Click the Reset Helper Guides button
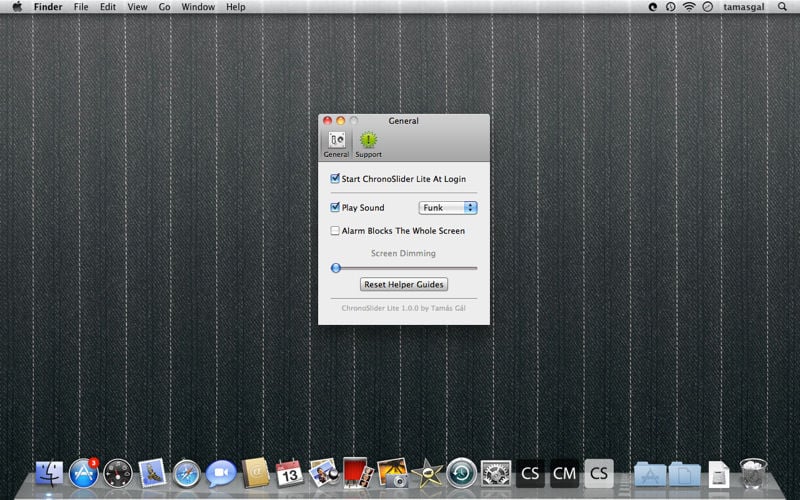The height and width of the screenshot is (500, 800). [x=404, y=284]
